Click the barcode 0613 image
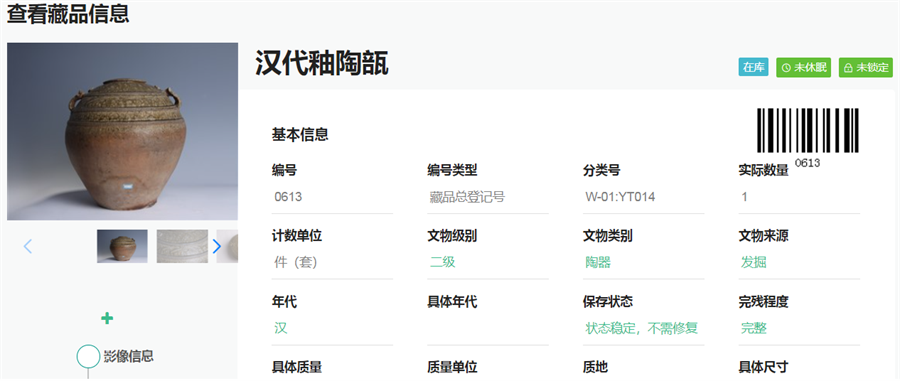 point(807,137)
